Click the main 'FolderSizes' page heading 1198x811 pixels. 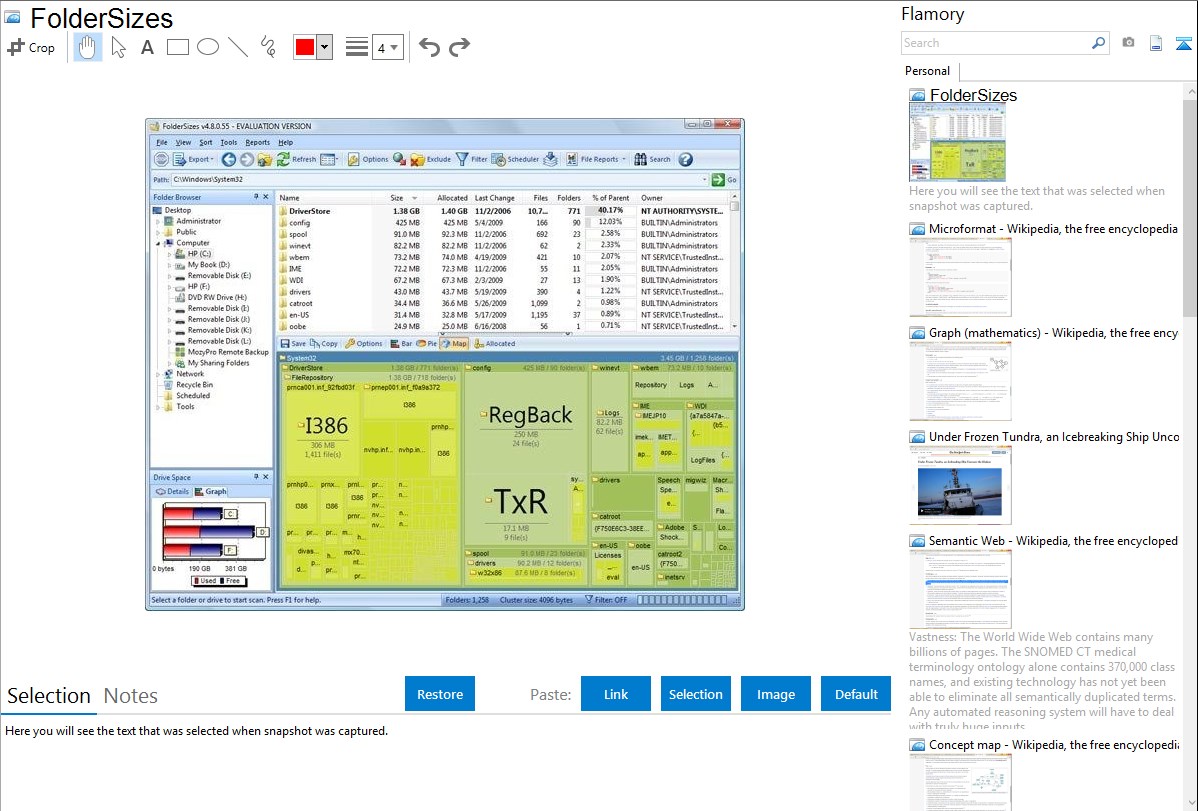[x=102, y=18]
